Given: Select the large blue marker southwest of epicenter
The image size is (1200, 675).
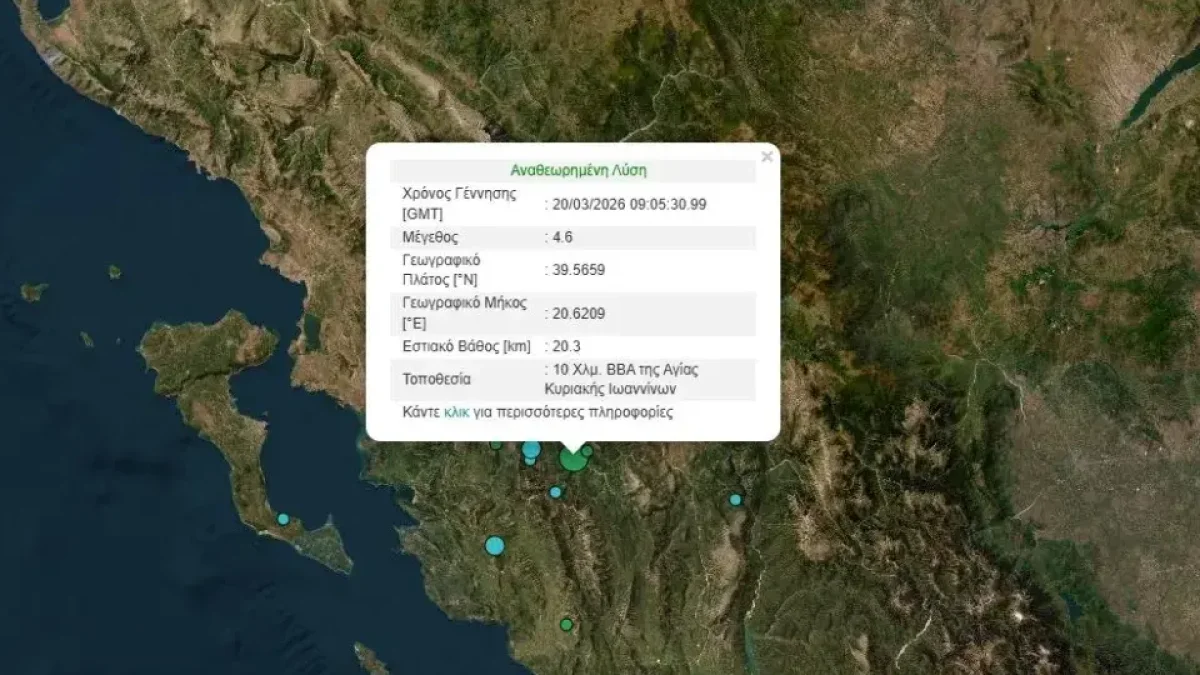Looking at the screenshot, I should tap(495, 546).
